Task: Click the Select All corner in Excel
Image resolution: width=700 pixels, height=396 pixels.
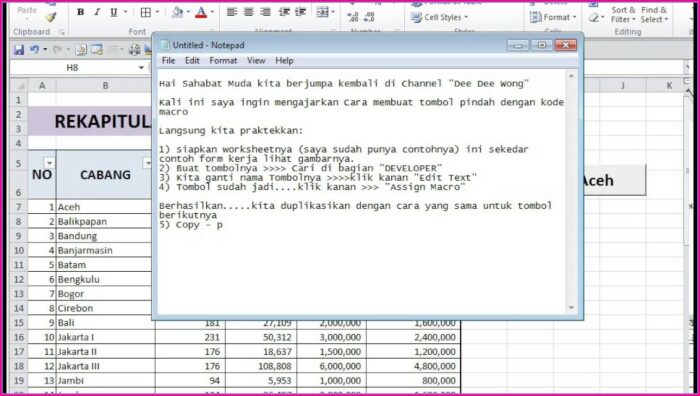Action: click(19, 85)
